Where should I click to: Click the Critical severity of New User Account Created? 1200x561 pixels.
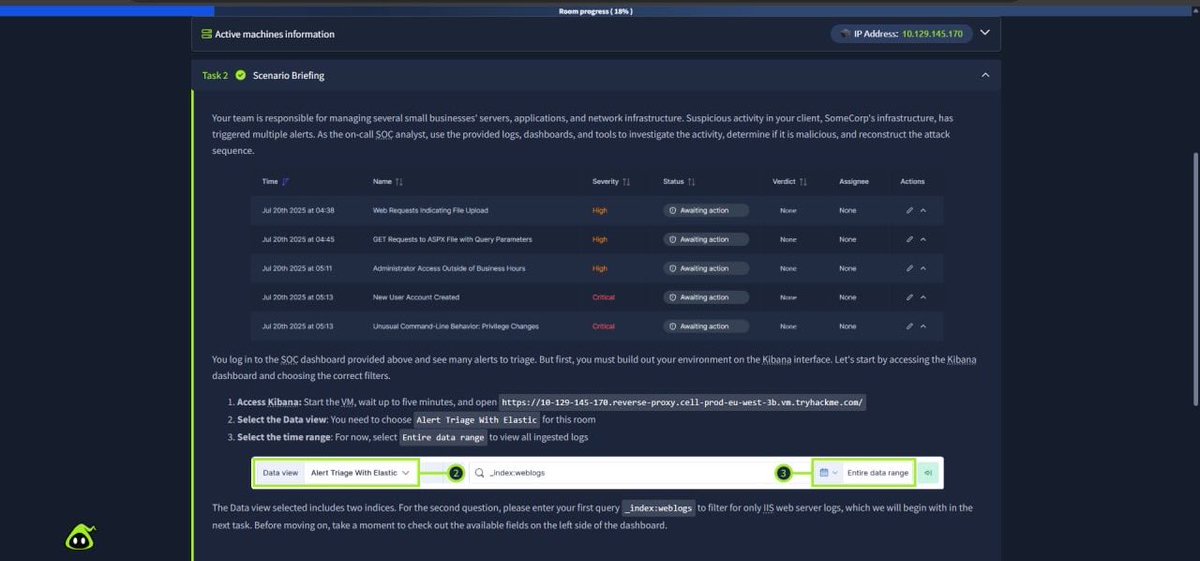click(603, 298)
